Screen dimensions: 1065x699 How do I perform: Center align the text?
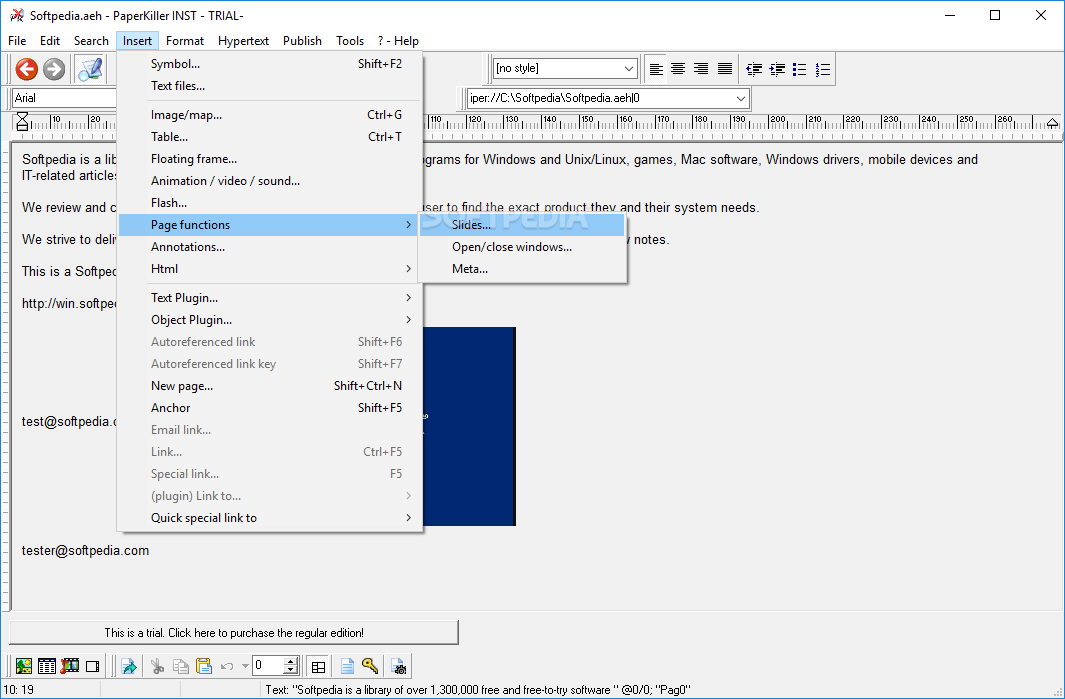(x=678, y=69)
